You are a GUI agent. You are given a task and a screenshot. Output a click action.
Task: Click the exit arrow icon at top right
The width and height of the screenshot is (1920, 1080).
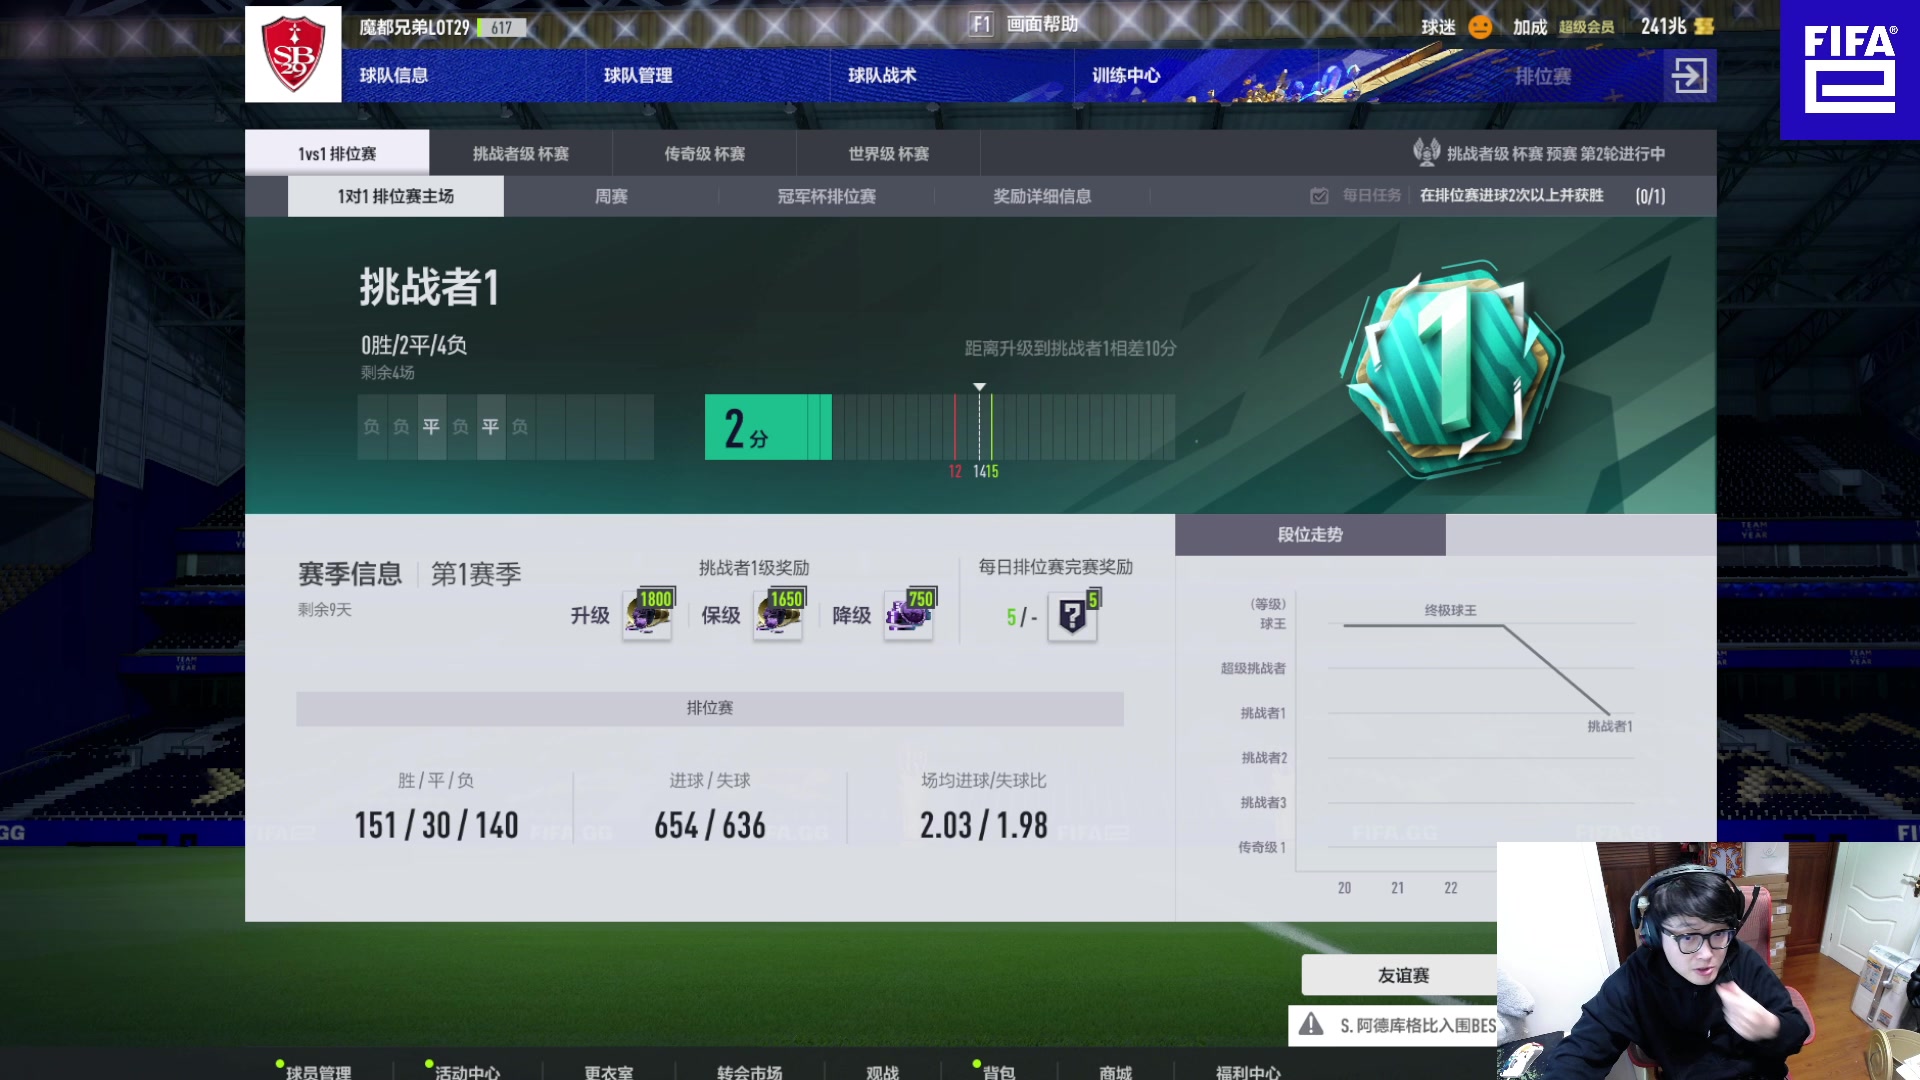[1689, 75]
